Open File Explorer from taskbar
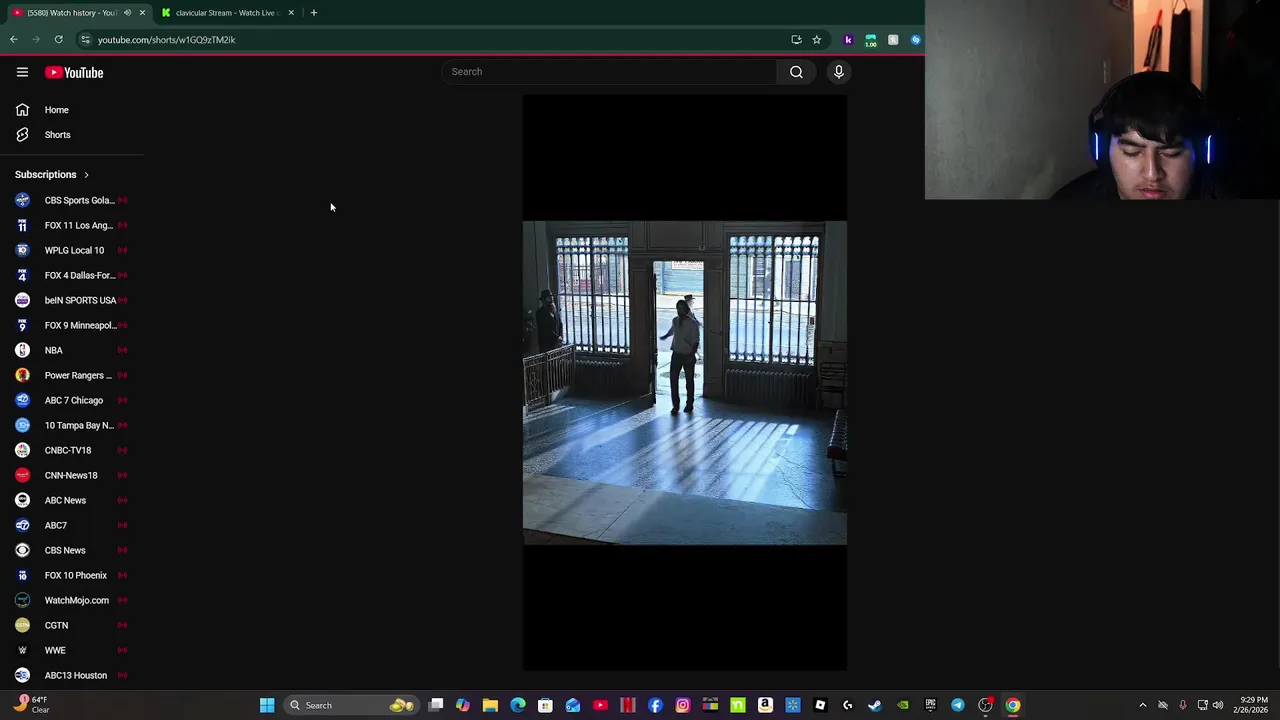The height and width of the screenshot is (720, 1280). [x=490, y=705]
